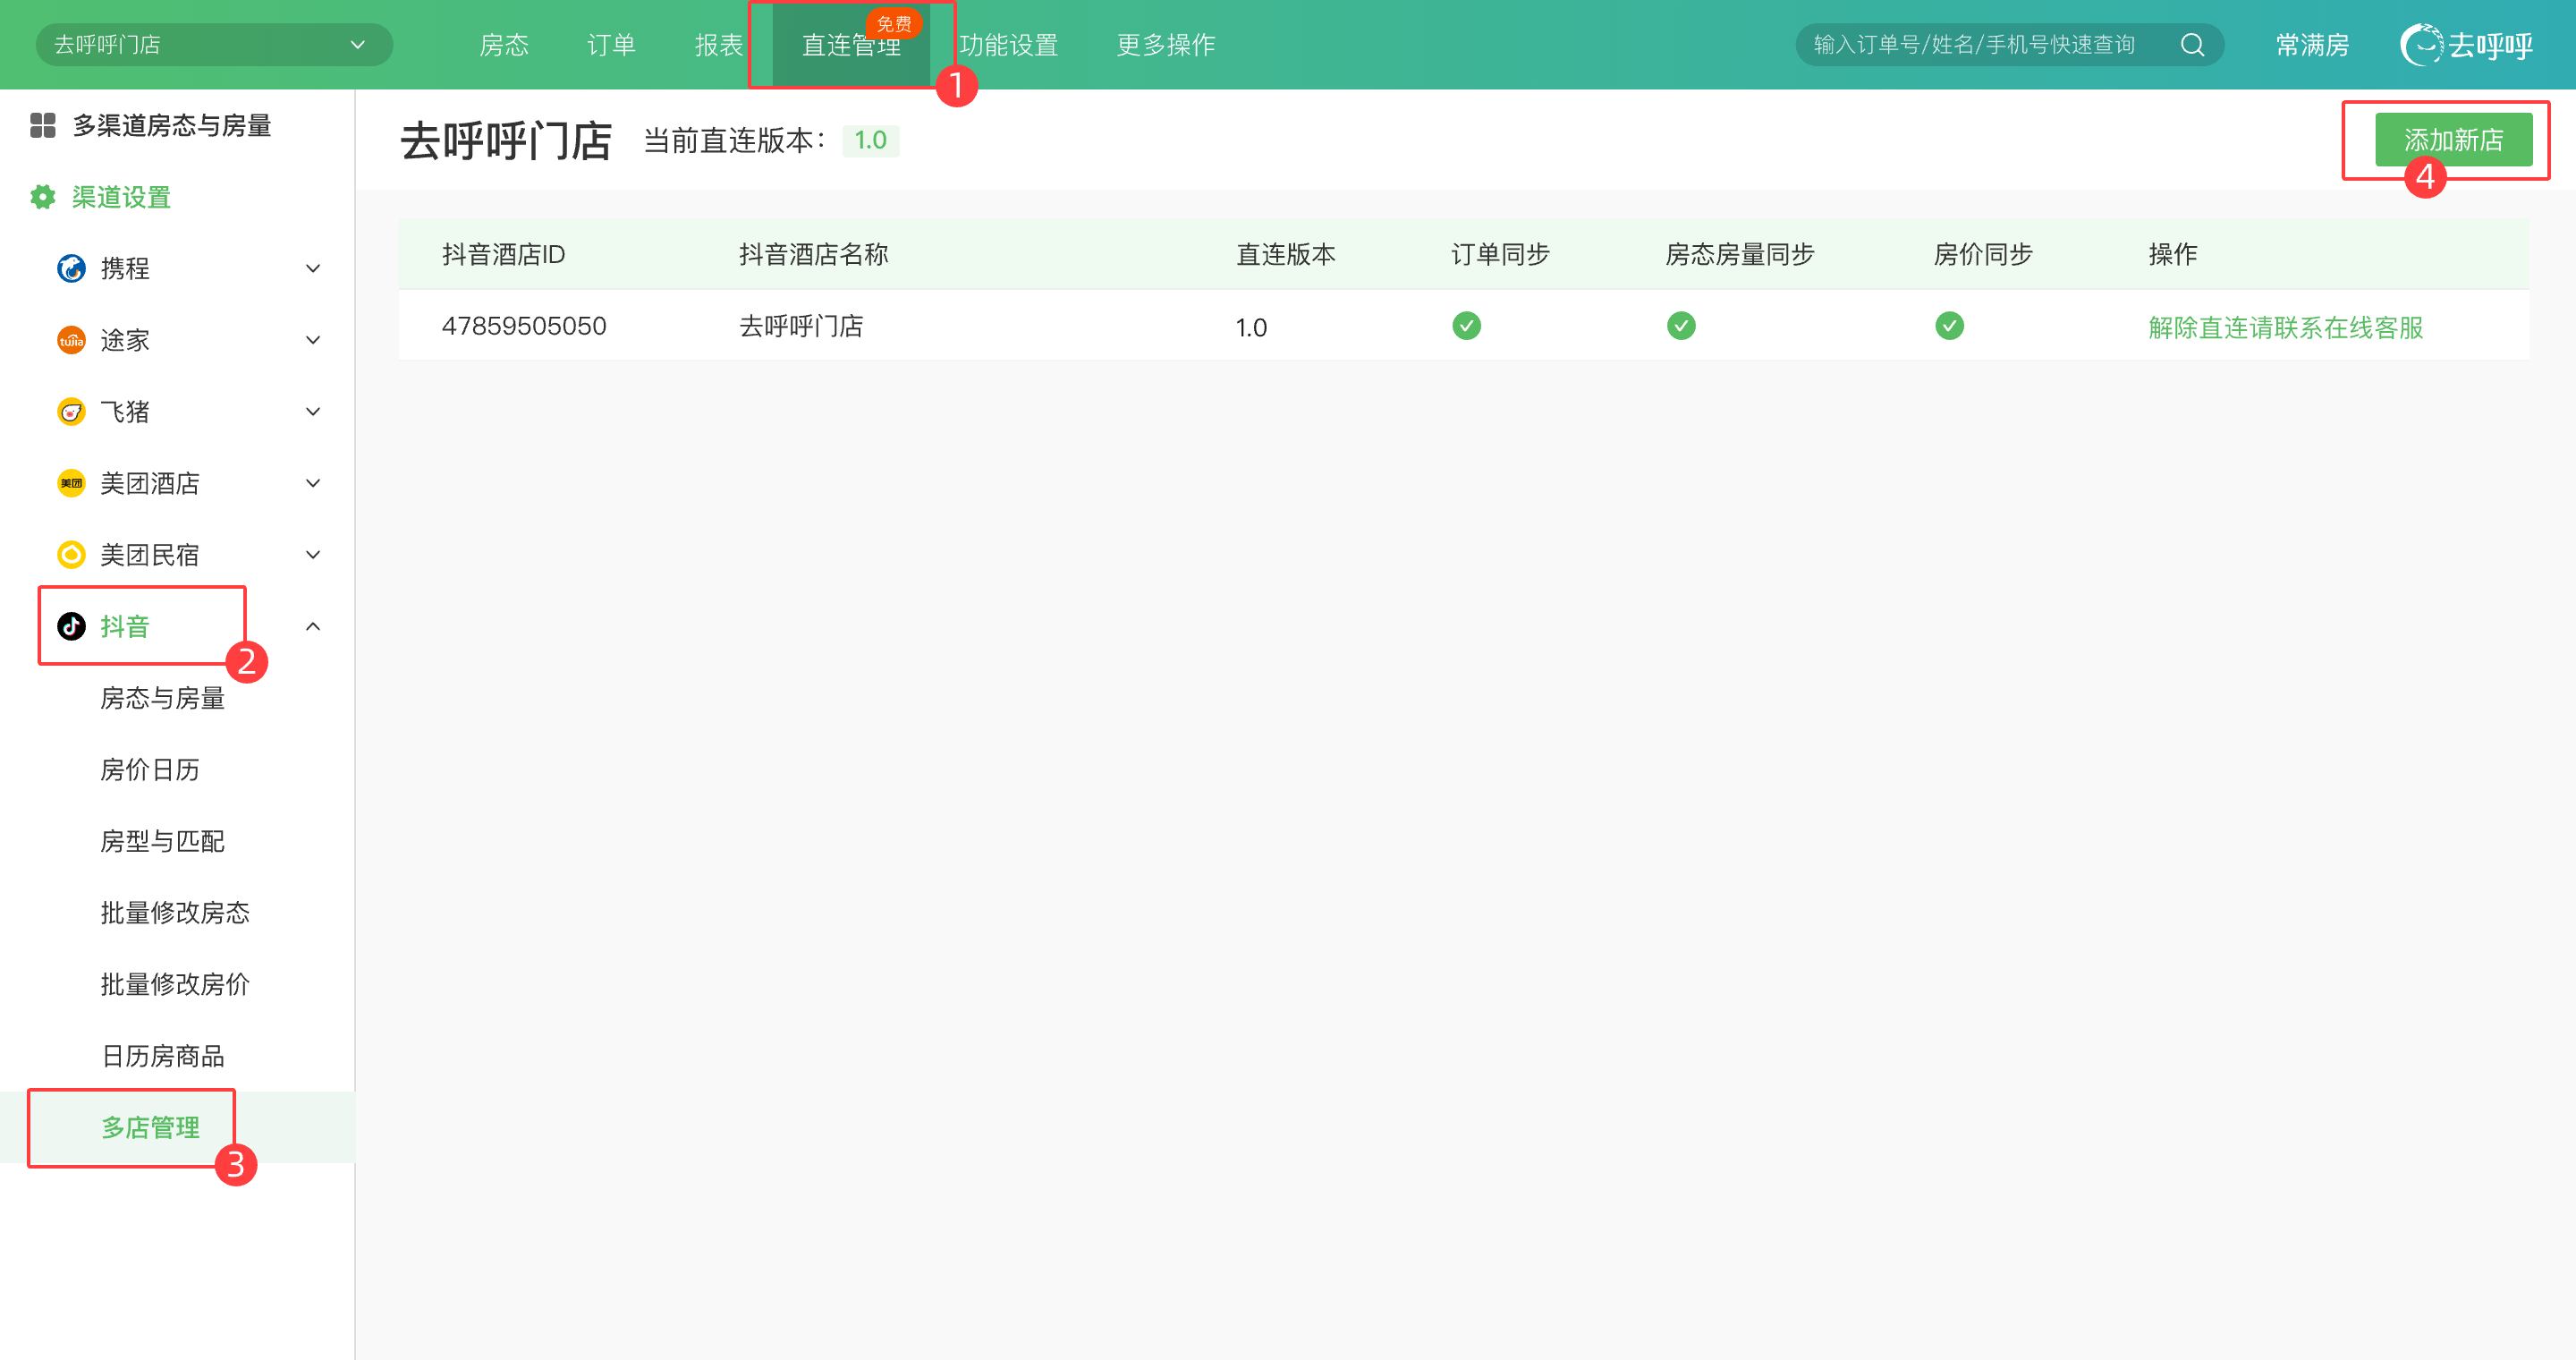Click the Meituan Hotel (美团酒店) icon
This screenshot has height=1360, width=2576.
[x=71, y=483]
